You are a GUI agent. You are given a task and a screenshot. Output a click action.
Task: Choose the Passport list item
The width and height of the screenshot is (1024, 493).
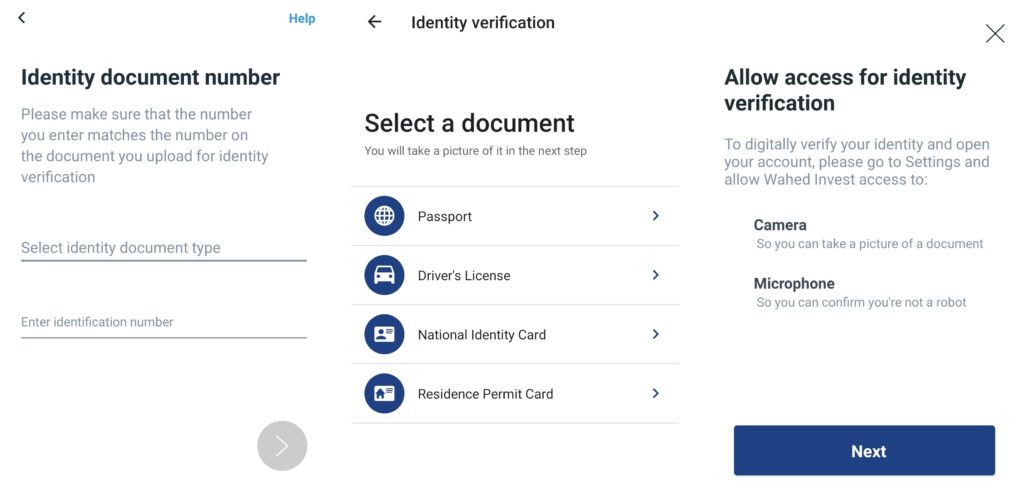515,216
